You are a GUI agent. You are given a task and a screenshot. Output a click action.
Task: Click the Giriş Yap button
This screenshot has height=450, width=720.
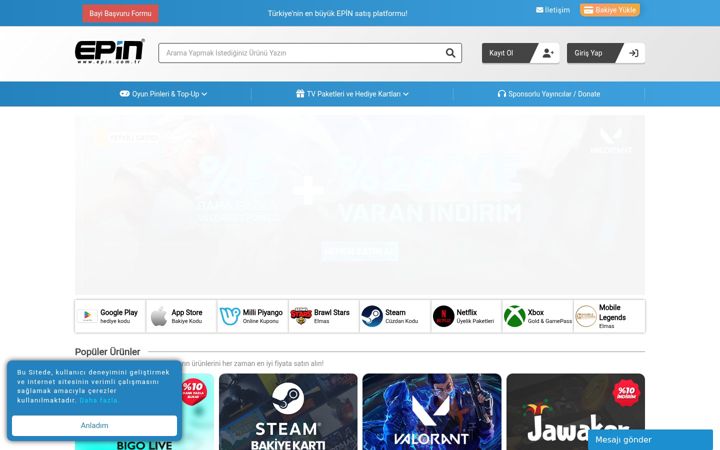(x=606, y=53)
